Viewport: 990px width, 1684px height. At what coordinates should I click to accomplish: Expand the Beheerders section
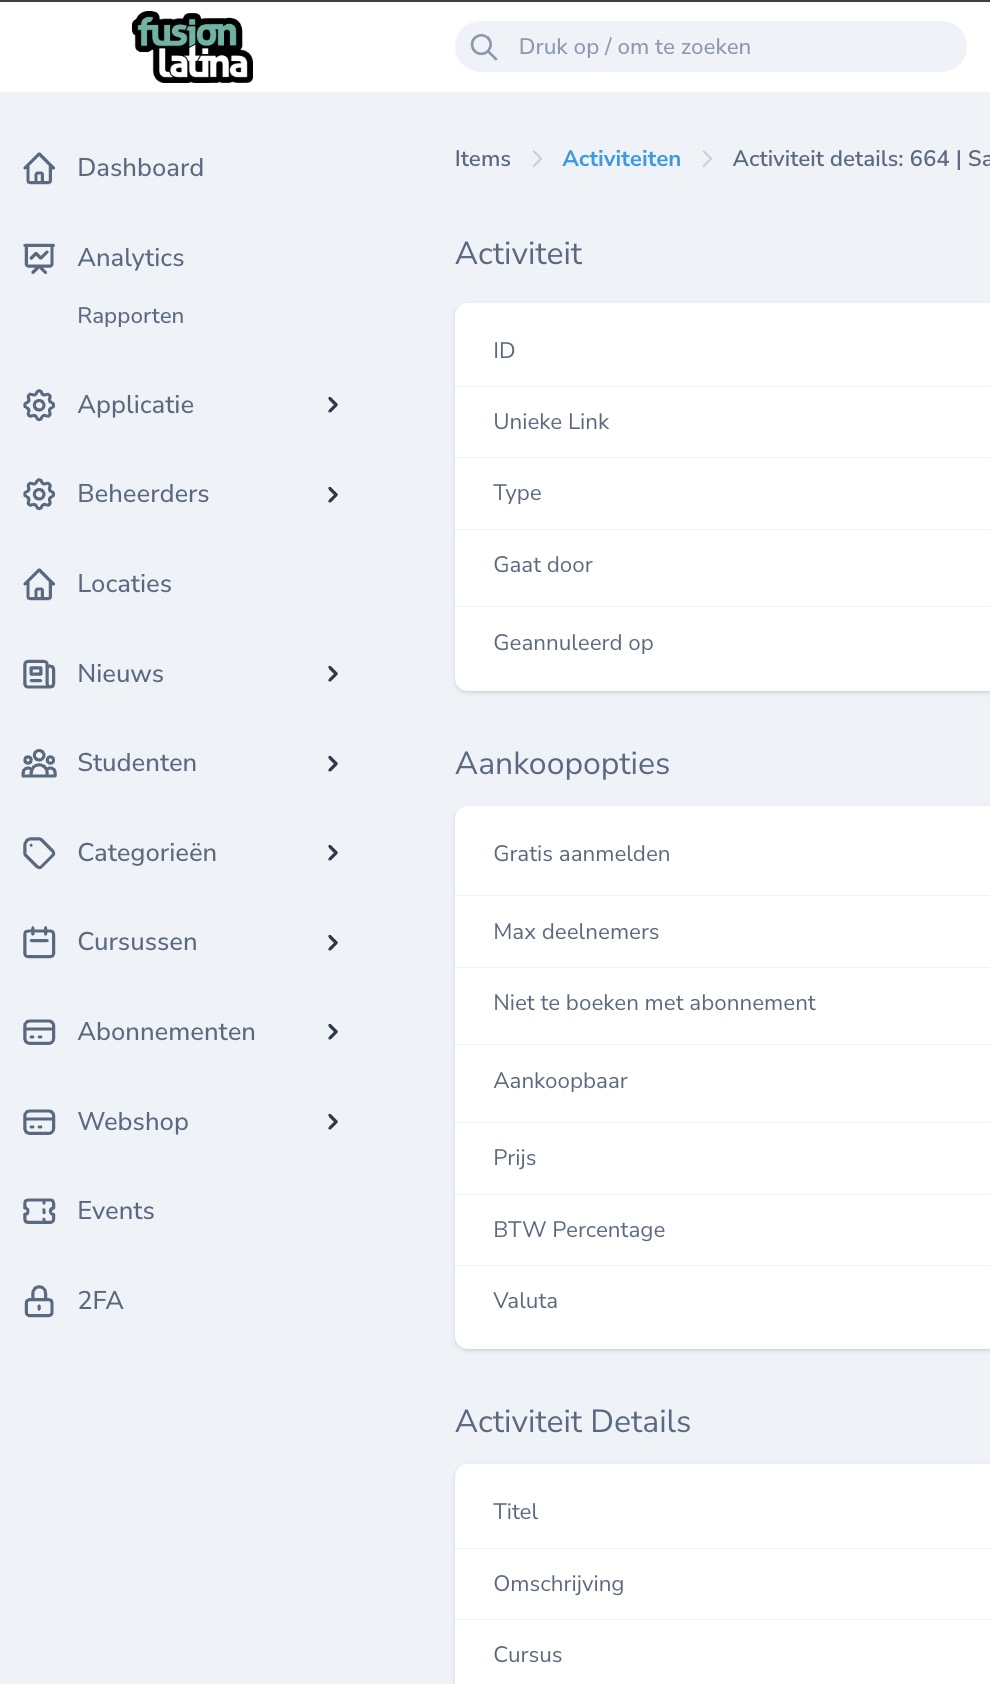(332, 494)
